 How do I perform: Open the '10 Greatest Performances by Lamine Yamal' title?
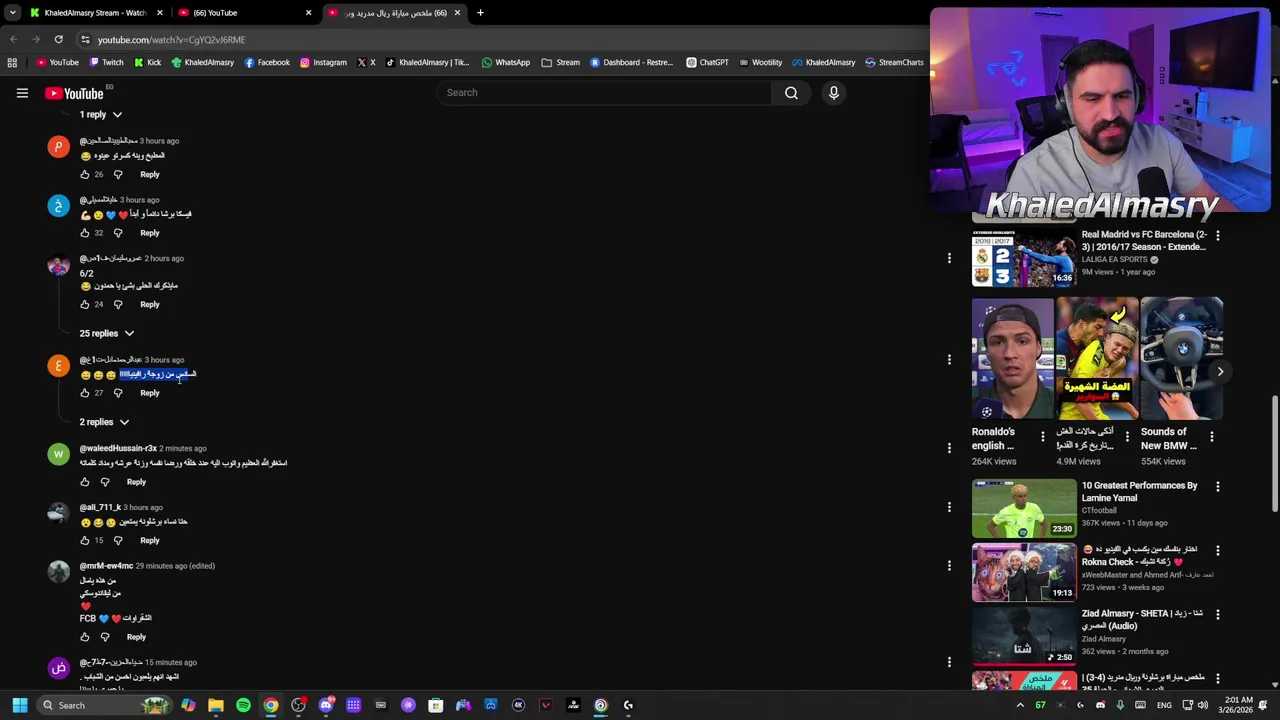pyautogui.click(x=1139, y=492)
